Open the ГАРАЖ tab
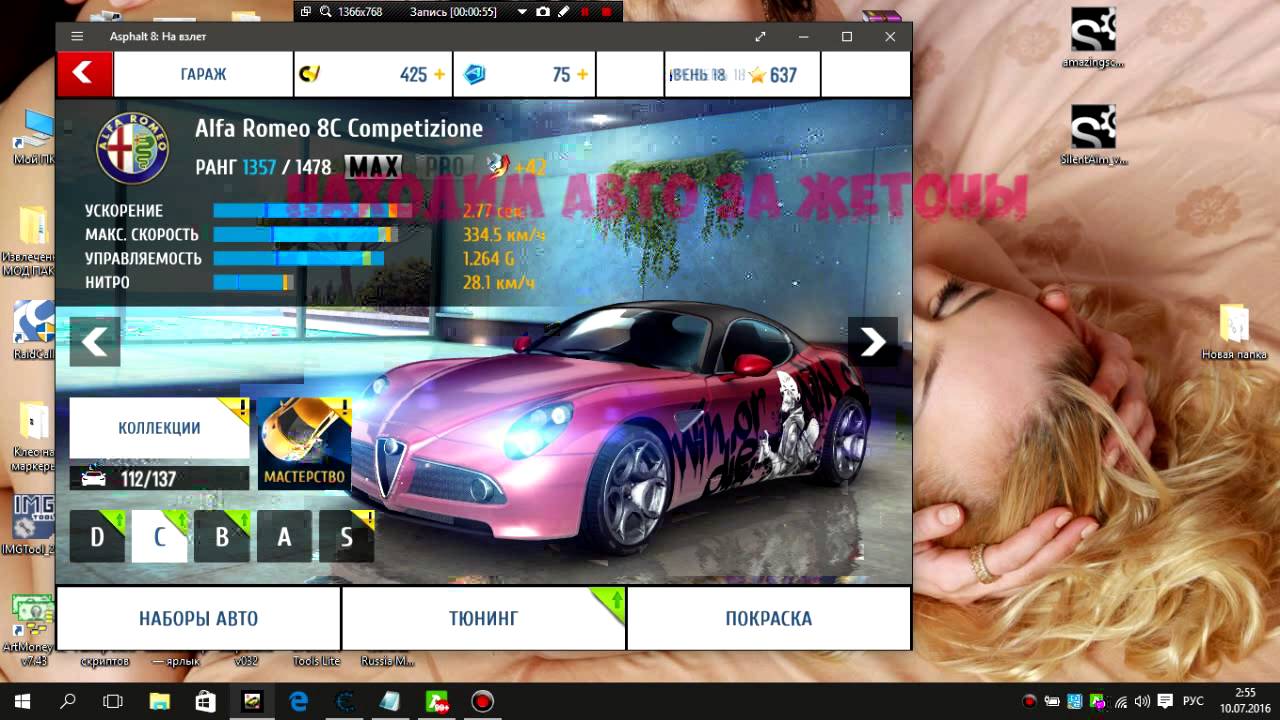The image size is (1280, 720). pos(203,74)
